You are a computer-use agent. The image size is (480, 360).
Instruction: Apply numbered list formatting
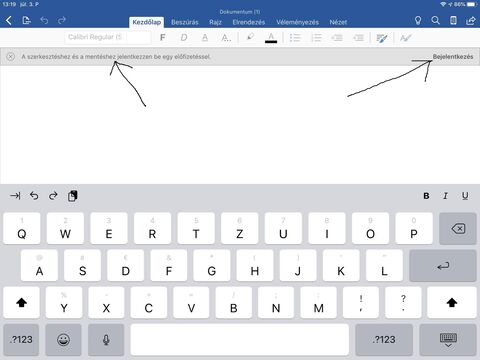316,38
